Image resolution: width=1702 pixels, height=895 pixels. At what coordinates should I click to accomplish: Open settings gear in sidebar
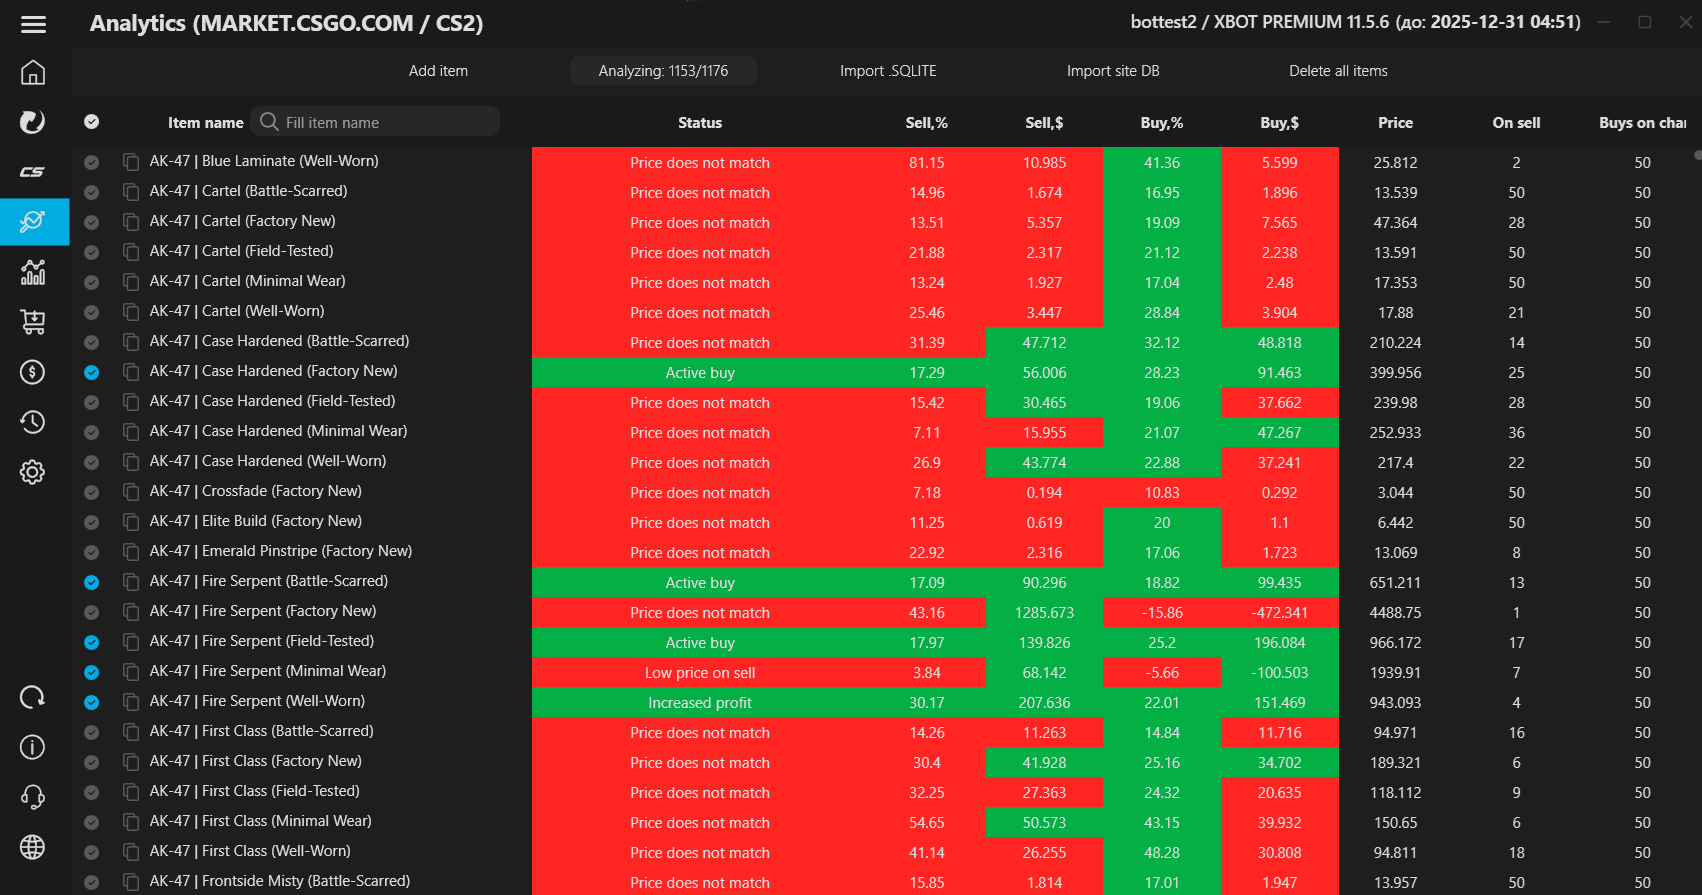click(33, 472)
